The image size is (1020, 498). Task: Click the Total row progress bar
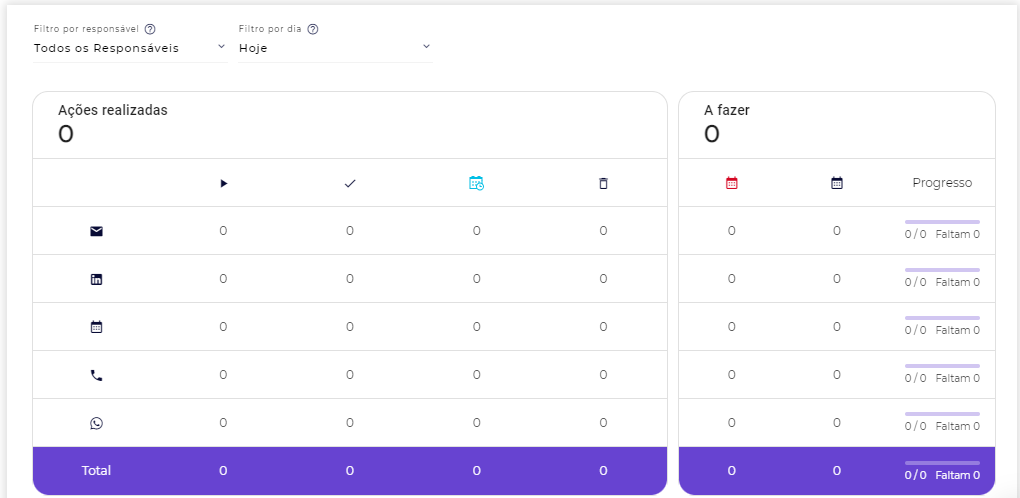click(x=942, y=463)
